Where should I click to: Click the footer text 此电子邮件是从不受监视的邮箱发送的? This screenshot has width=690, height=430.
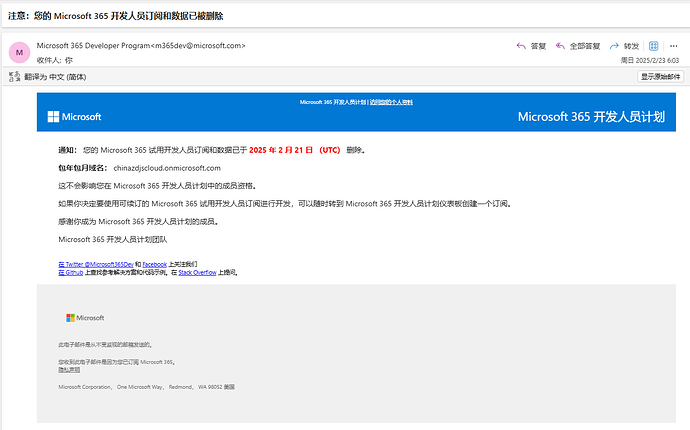pyautogui.click(x=106, y=345)
